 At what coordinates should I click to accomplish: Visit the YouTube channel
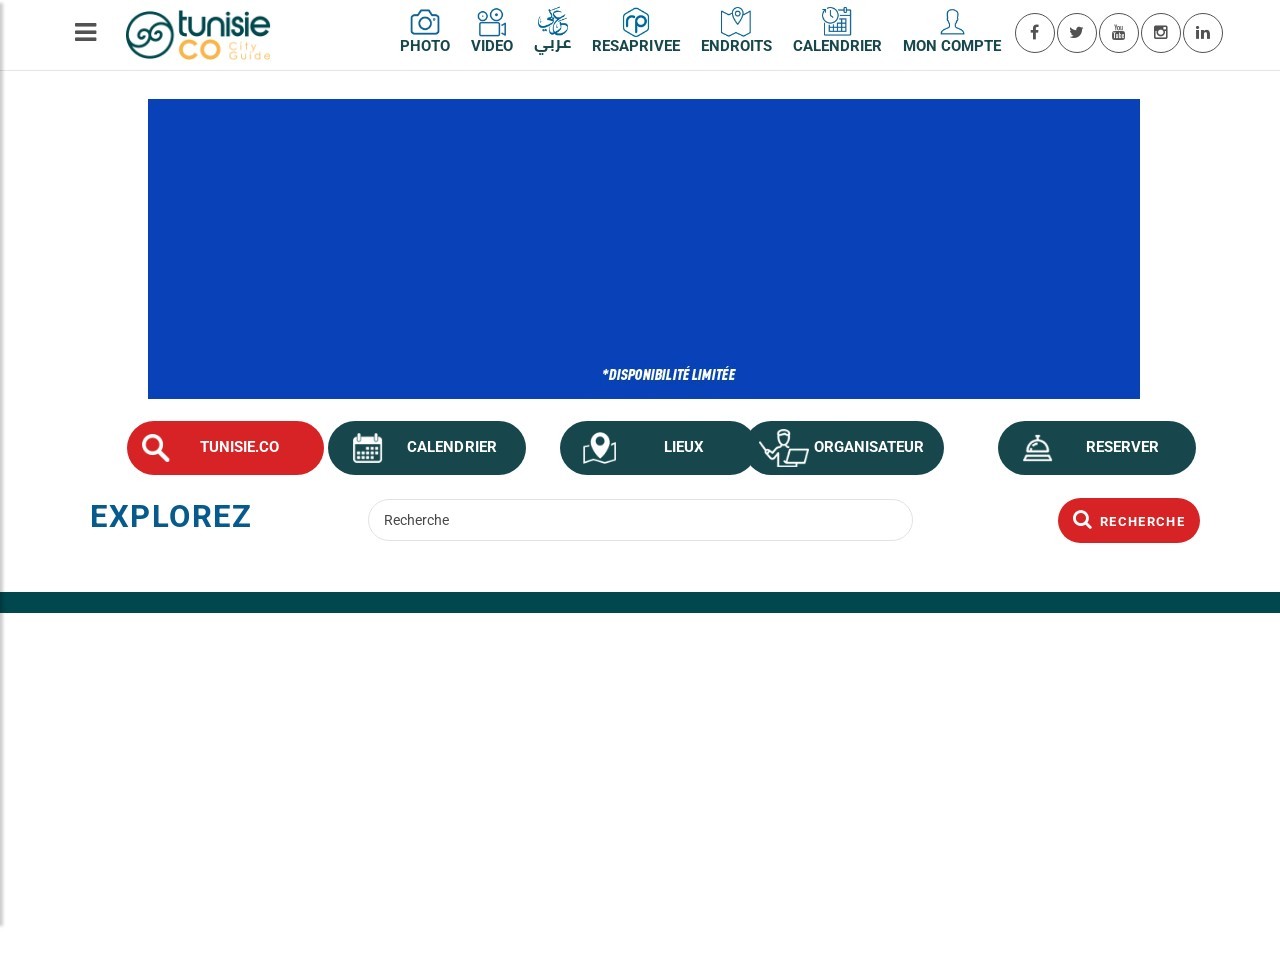1119,33
